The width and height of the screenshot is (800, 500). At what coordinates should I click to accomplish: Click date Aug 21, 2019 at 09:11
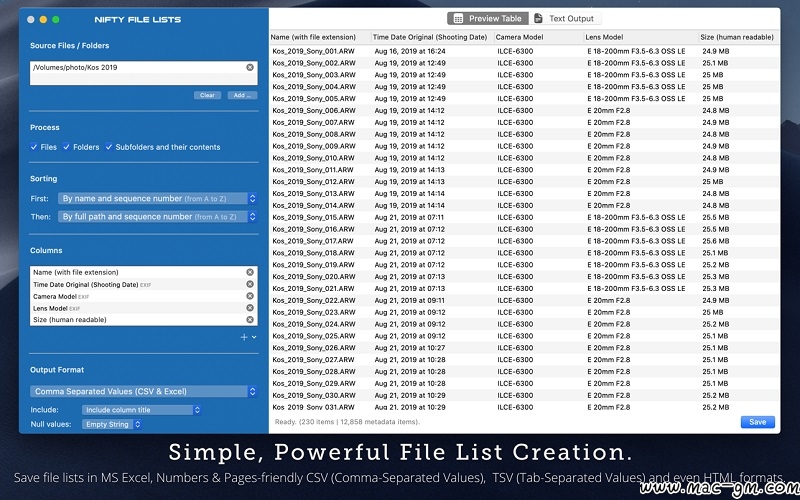[x=409, y=301]
